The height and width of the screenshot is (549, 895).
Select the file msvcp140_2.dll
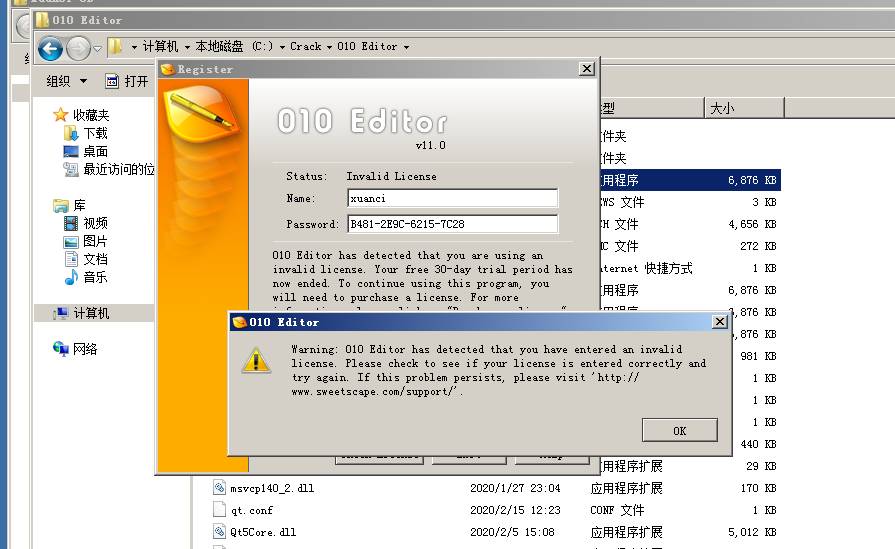coord(272,488)
